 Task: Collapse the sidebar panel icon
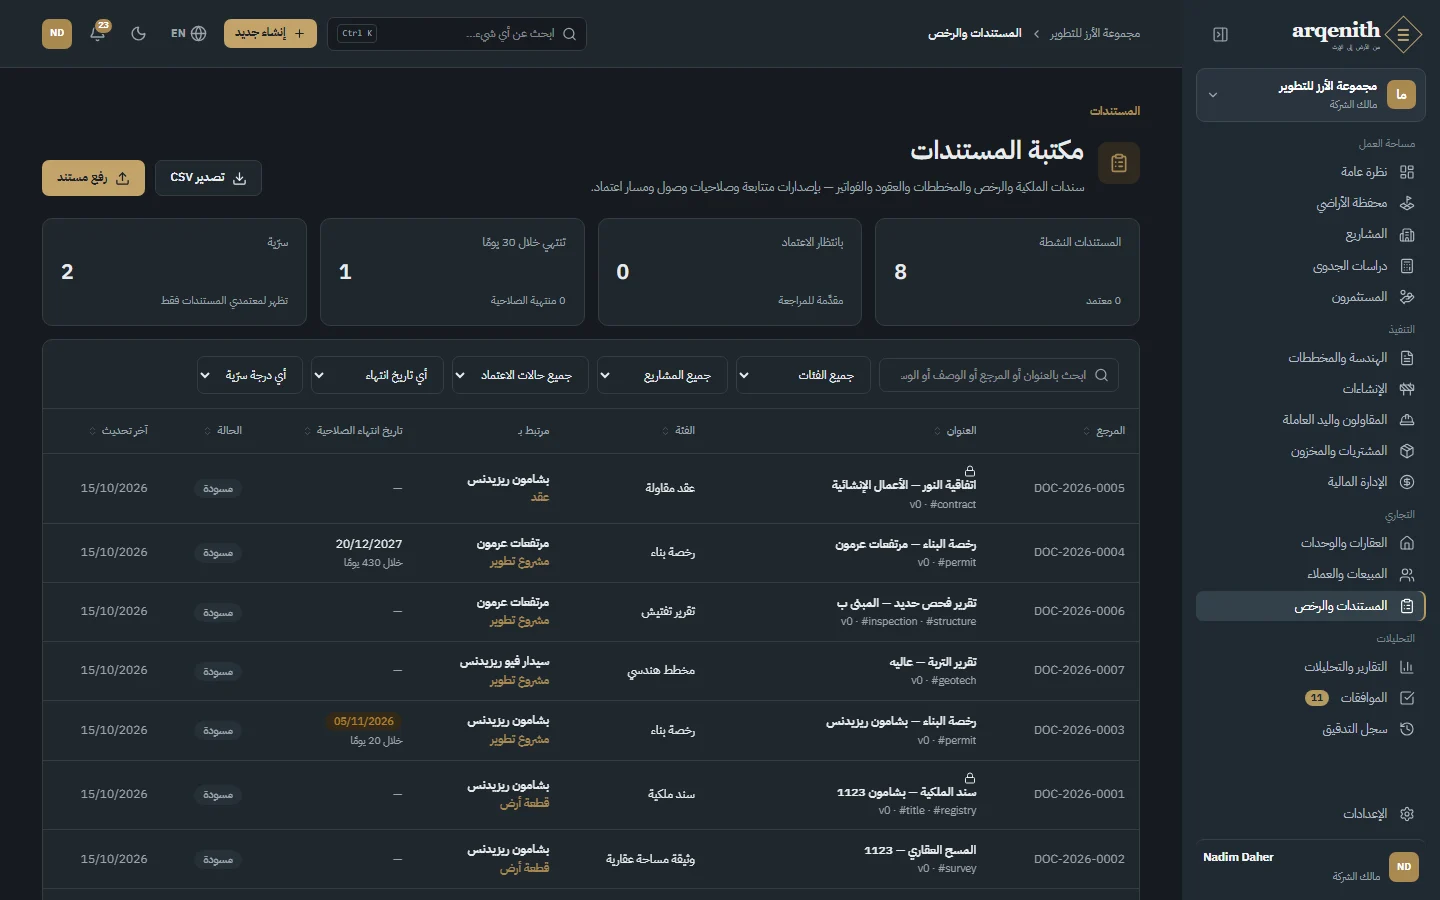pyautogui.click(x=1220, y=34)
